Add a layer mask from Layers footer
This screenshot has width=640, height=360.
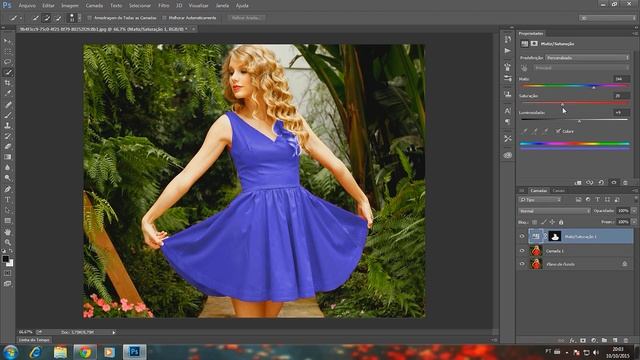click(583, 340)
